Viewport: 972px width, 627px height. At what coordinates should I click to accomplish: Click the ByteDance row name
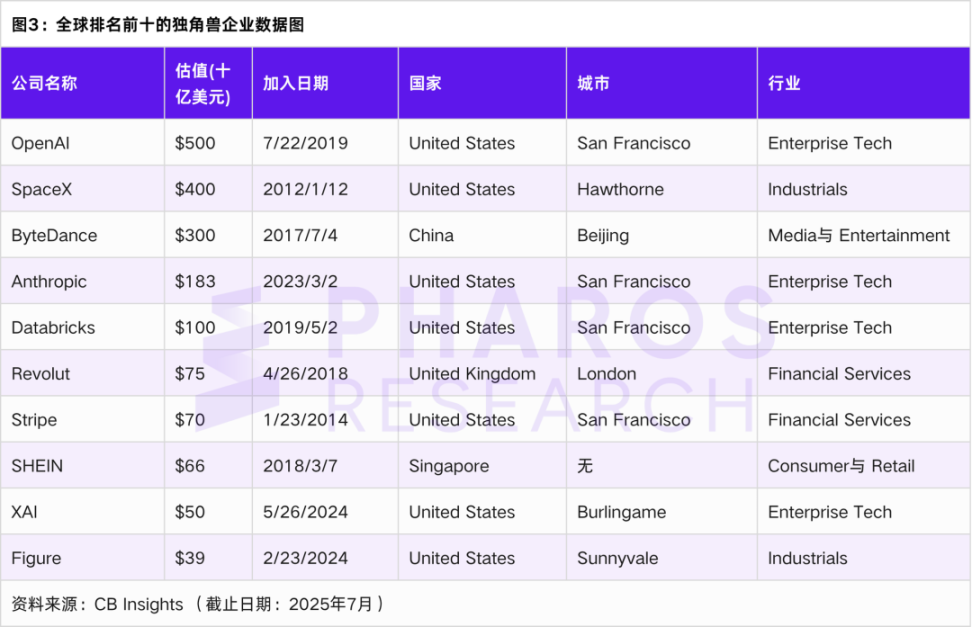point(54,236)
